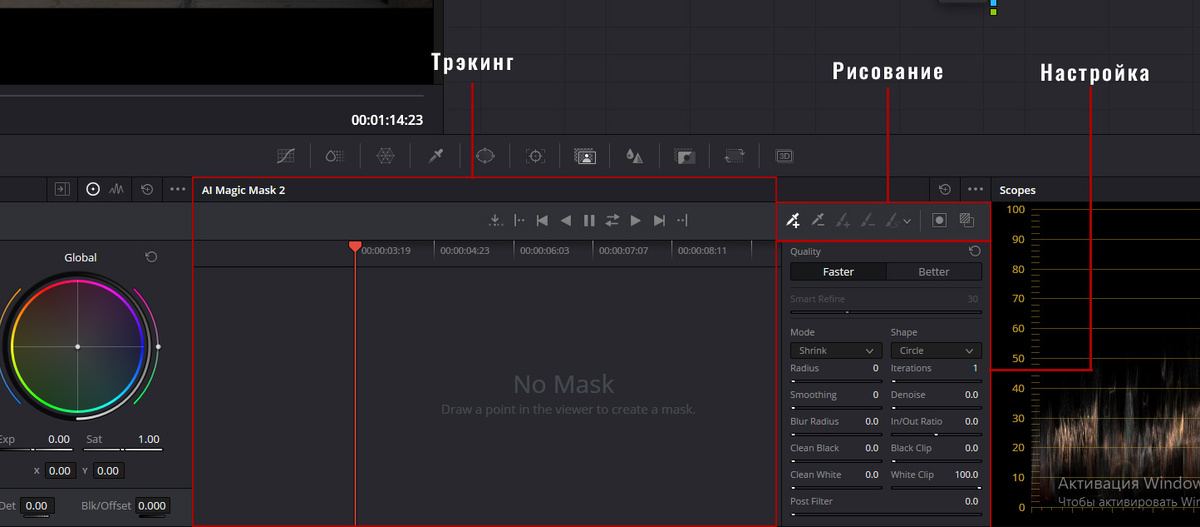Reset the Quality settings with circular arrow
Image resolution: width=1200 pixels, height=527 pixels.
pos(974,252)
